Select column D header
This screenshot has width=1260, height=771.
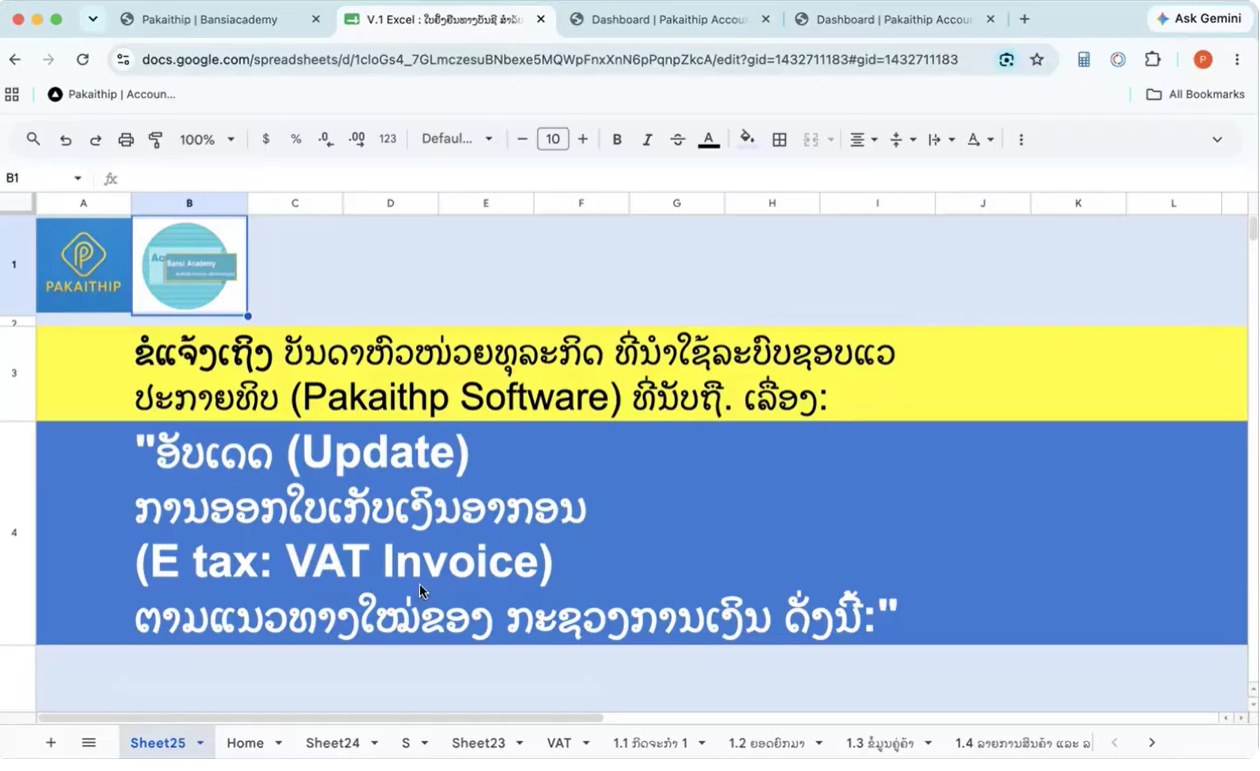(390, 203)
